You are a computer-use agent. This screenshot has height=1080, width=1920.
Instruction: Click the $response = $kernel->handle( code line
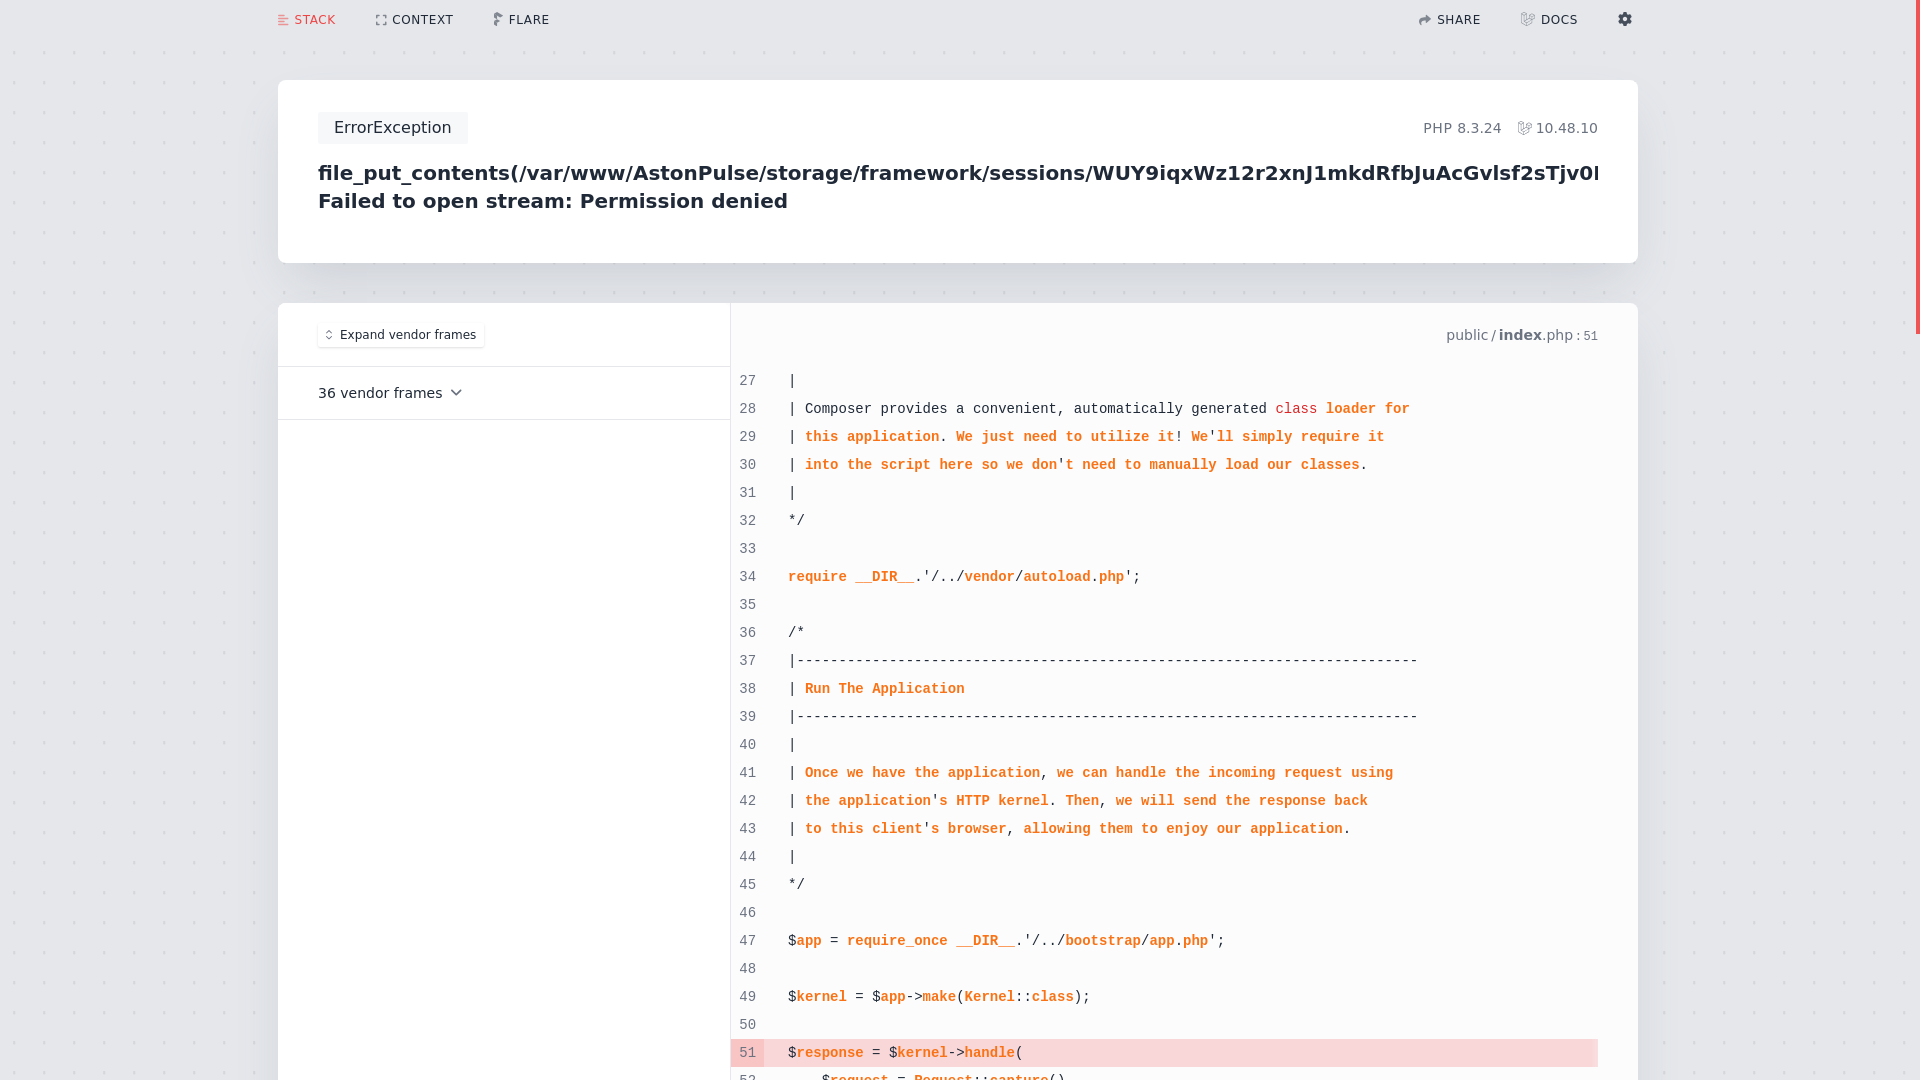click(x=906, y=1053)
